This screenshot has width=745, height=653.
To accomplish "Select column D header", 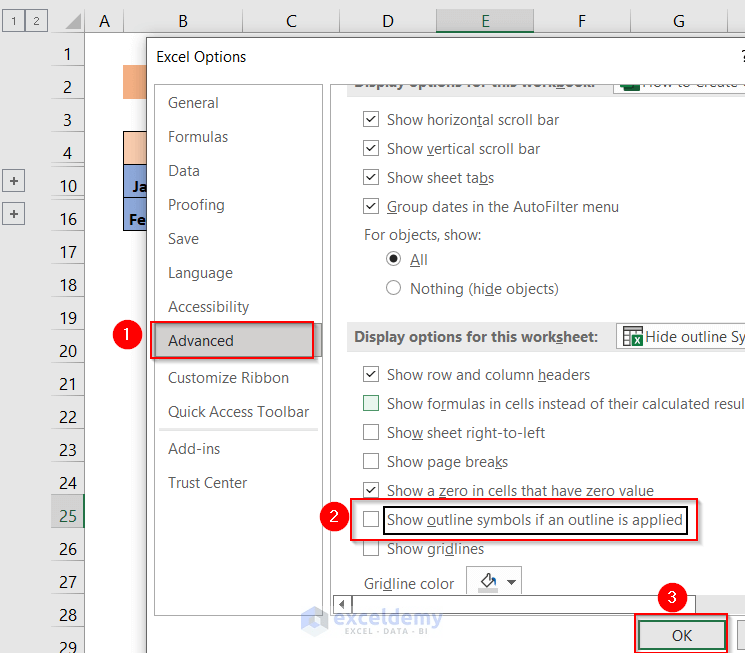I will (x=388, y=21).
